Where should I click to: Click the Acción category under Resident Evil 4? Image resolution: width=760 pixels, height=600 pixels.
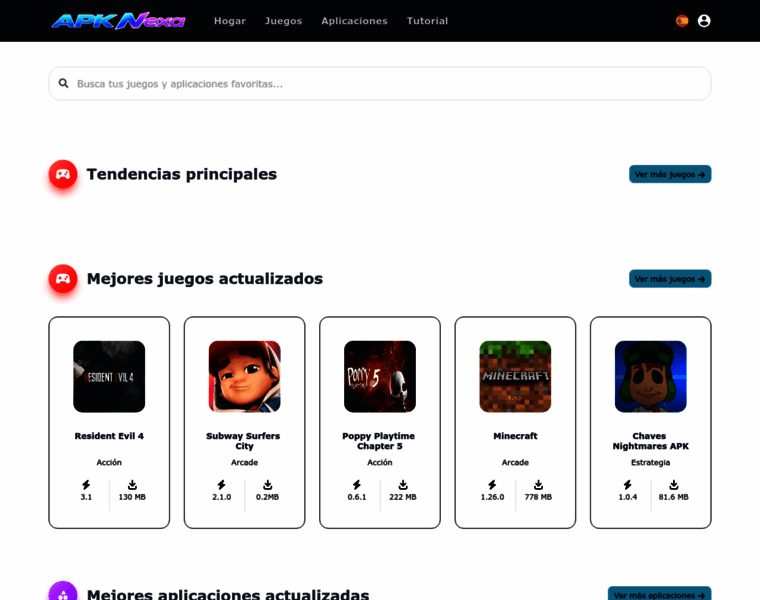tap(109, 462)
